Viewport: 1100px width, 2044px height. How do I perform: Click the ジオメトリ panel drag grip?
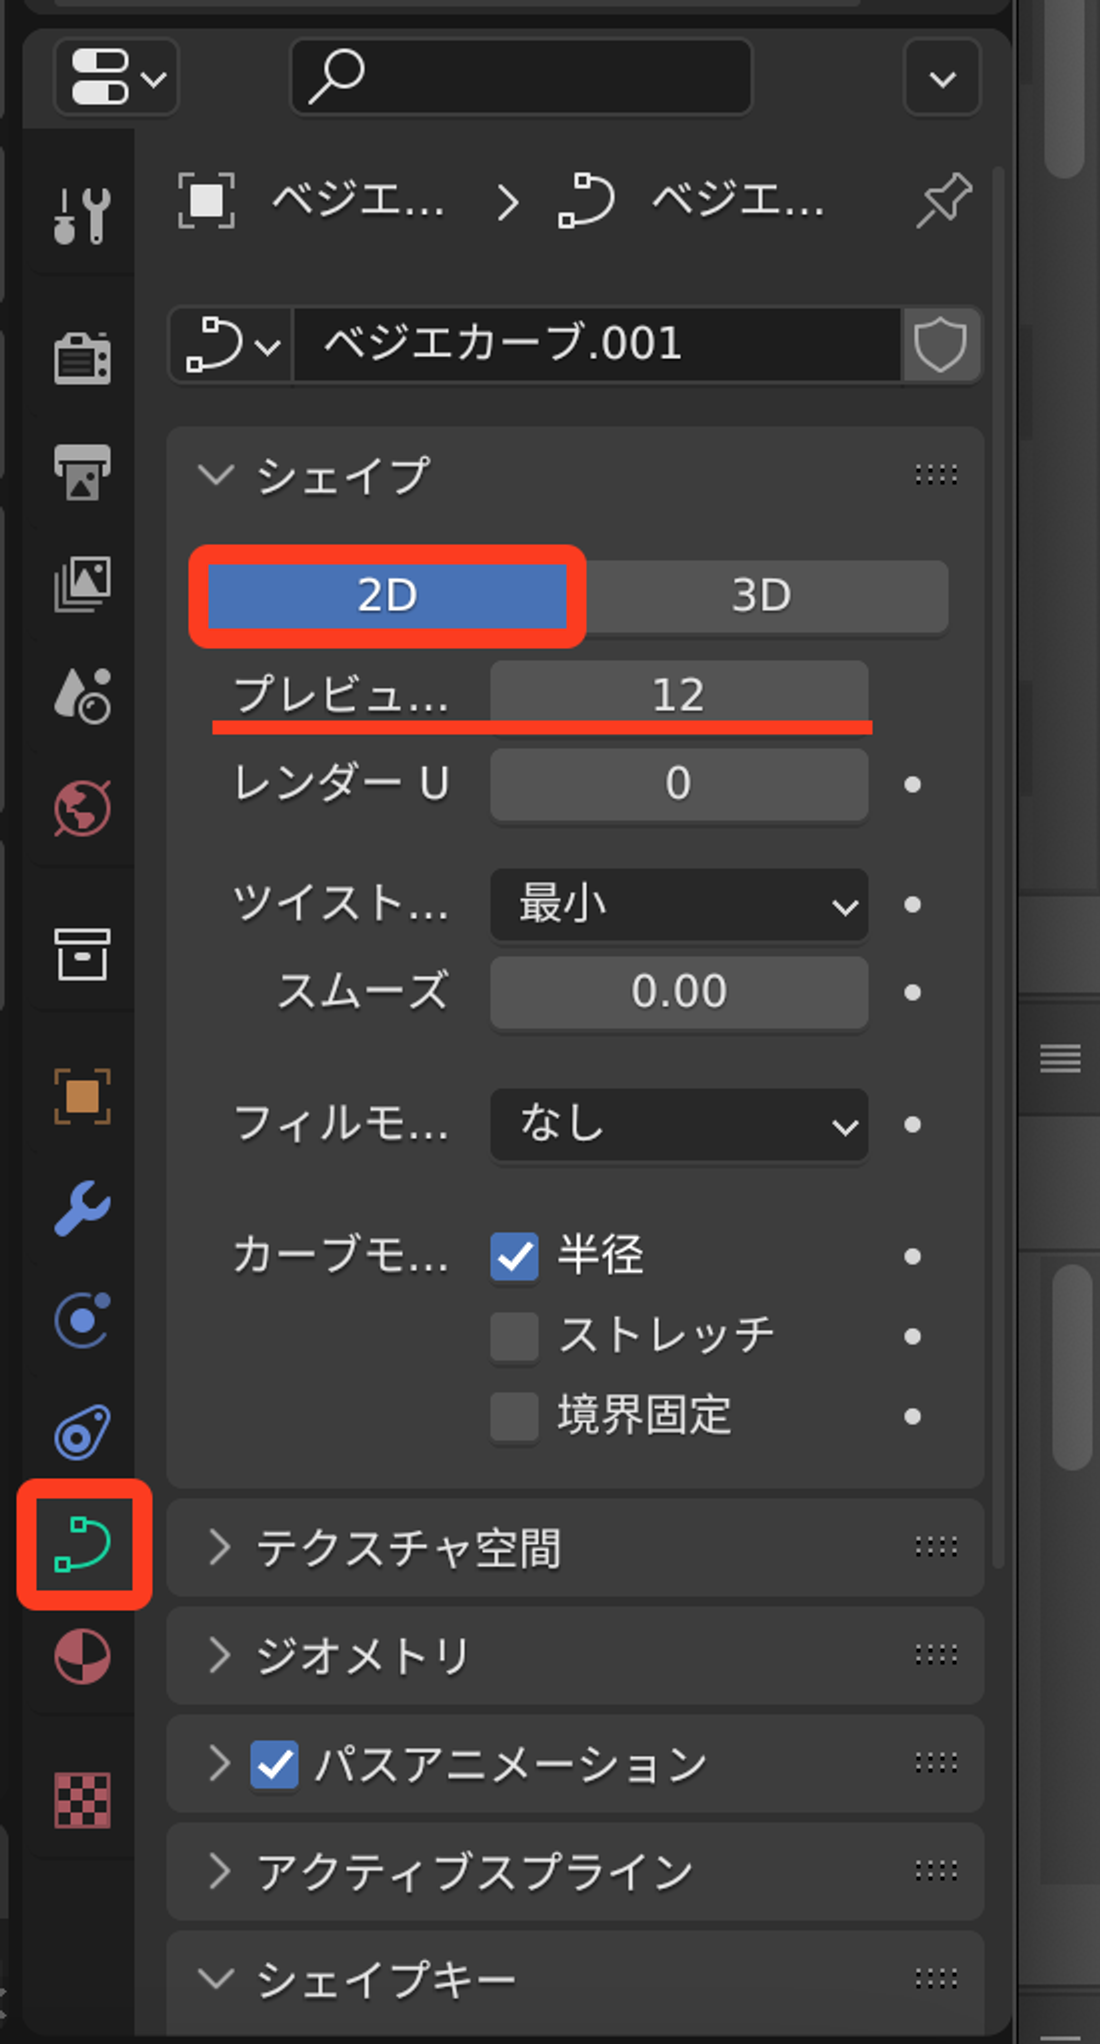click(x=936, y=1656)
